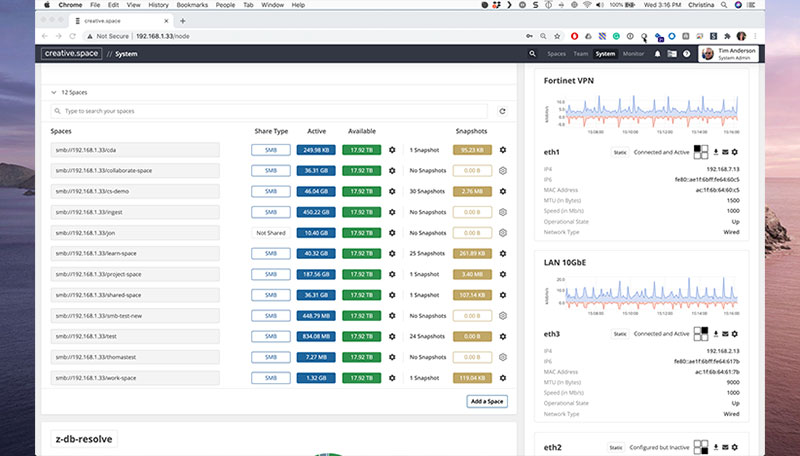Screen dimensions: 800x456
Task: Toggle the Static badge on eth2
Action: (615, 446)
